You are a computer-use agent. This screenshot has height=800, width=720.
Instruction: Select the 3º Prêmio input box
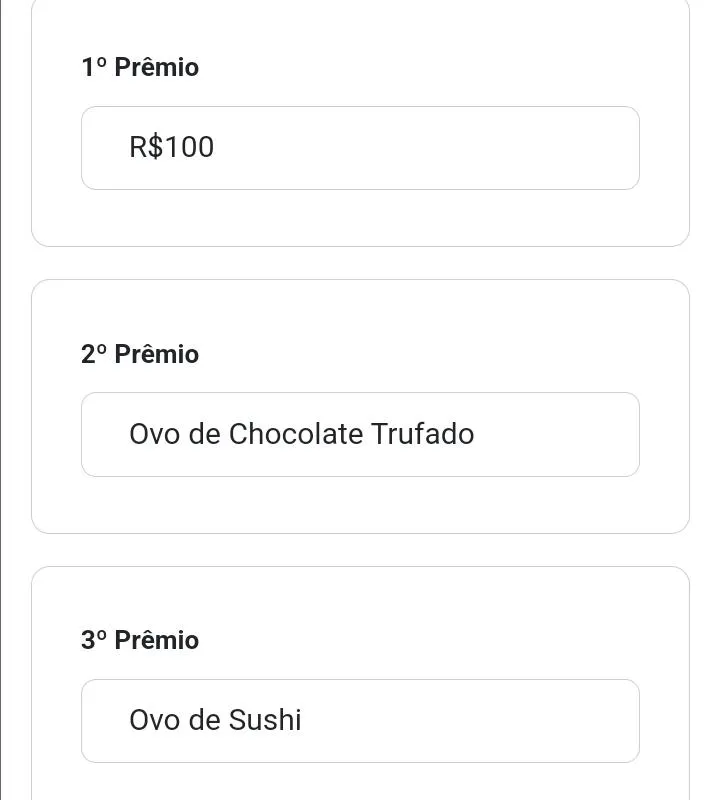pyautogui.click(x=360, y=721)
